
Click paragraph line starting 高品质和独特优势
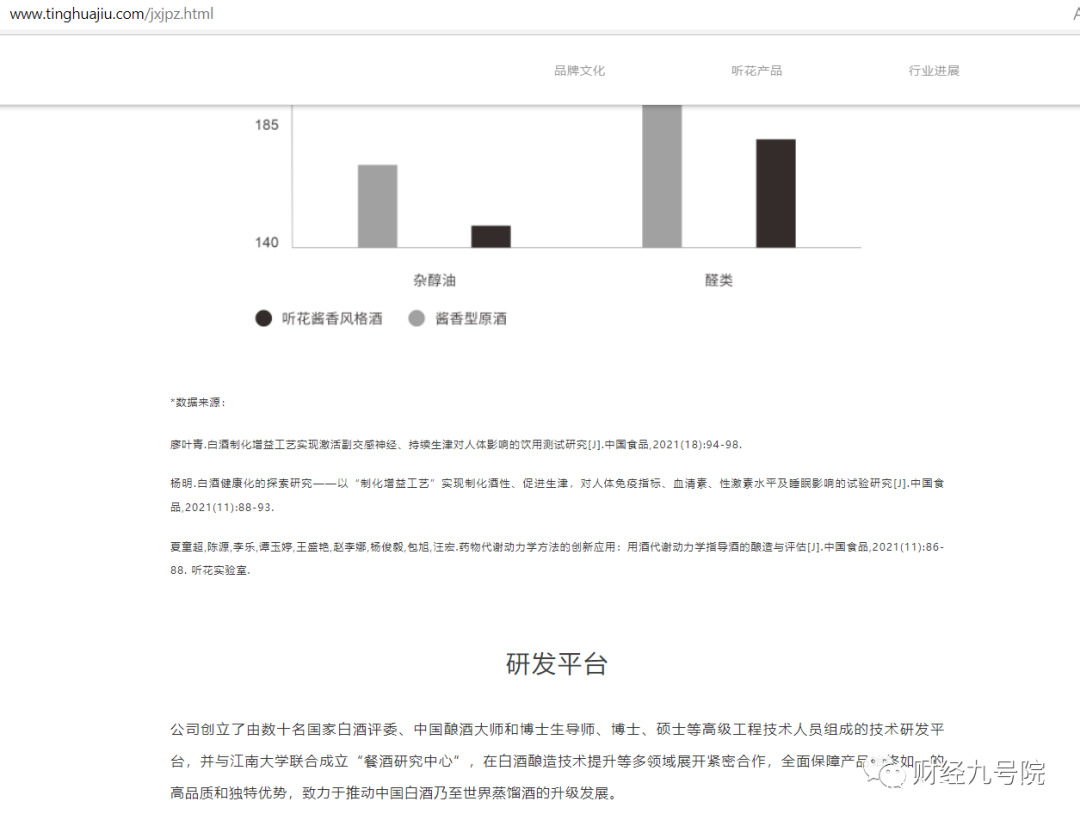[393, 792]
